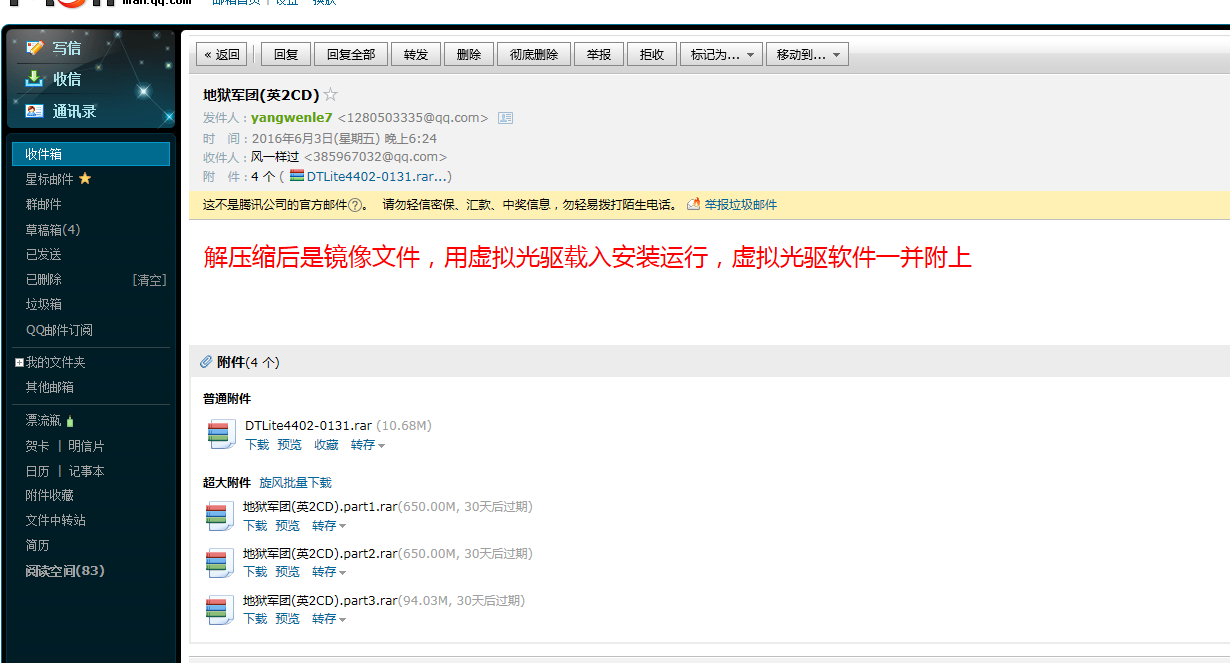This screenshot has height=663, width=1230.
Task: Star the email 地狱军团(英2CD)
Action: (x=331, y=95)
